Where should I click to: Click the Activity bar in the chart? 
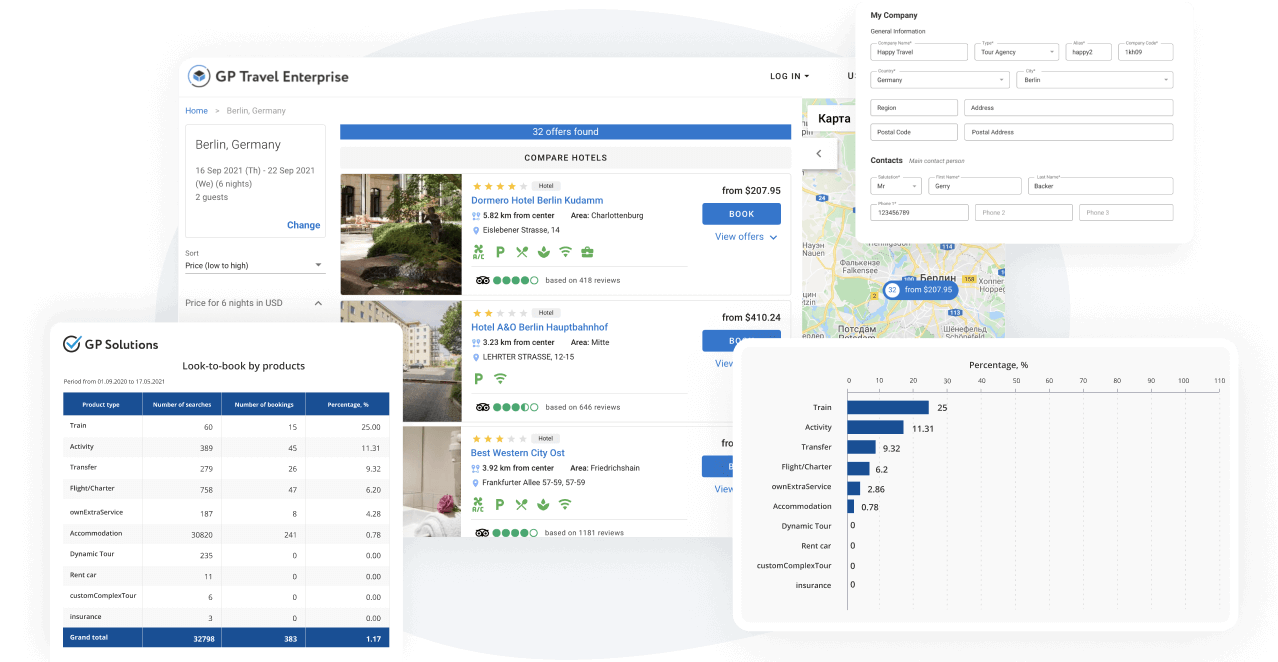tap(876, 428)
